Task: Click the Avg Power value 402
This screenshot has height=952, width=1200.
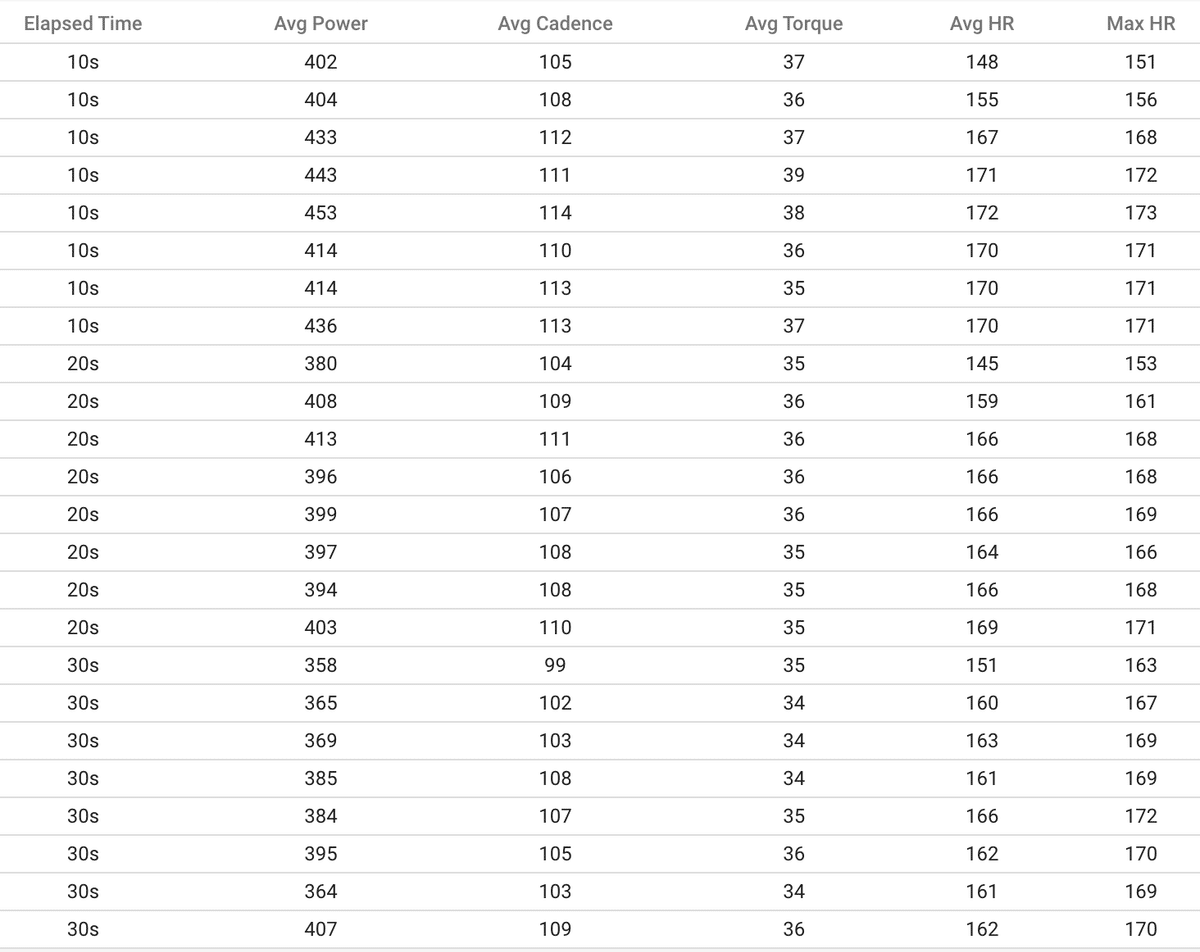Action: tap(320, 62)
